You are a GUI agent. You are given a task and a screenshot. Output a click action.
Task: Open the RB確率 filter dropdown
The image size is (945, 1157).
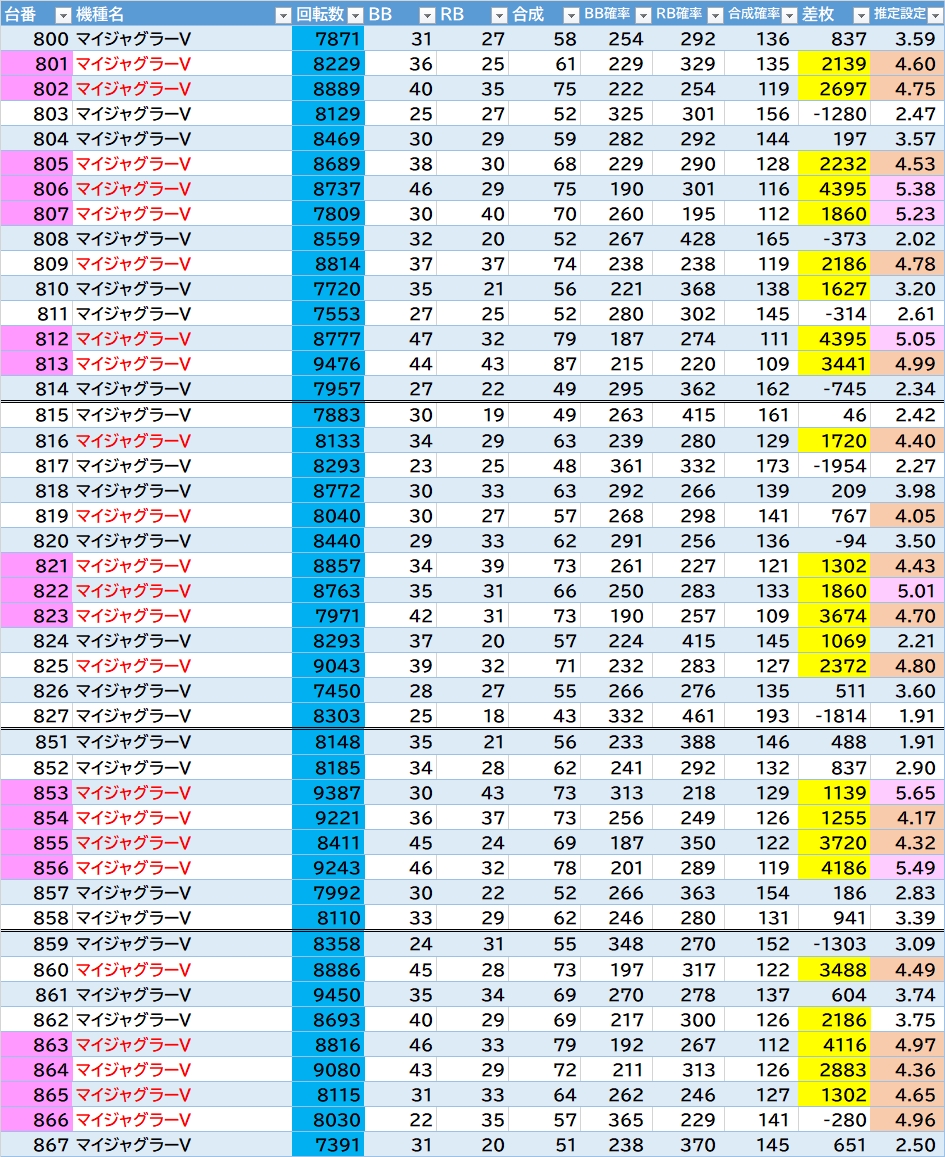click(715, 15)
